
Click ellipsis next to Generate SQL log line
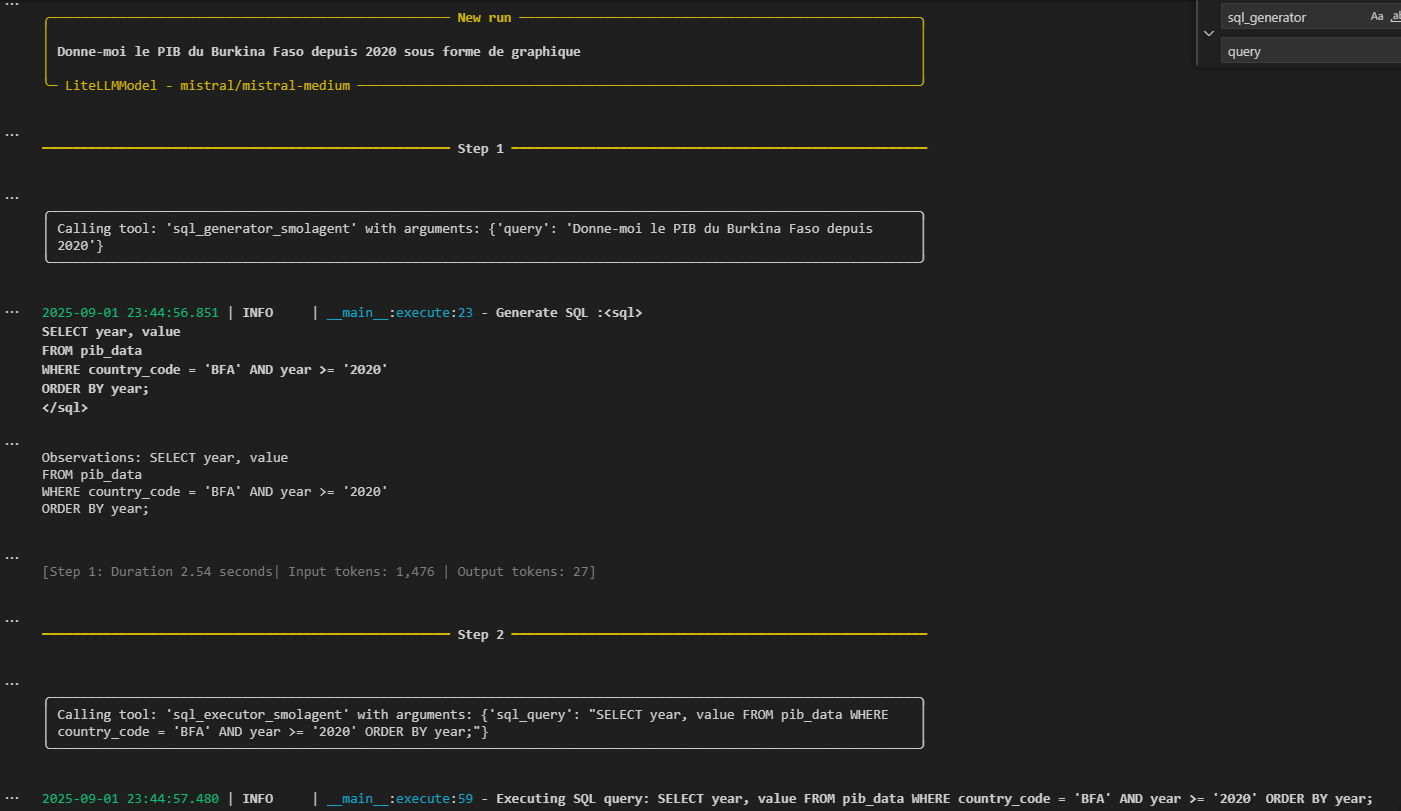point(12,312)
